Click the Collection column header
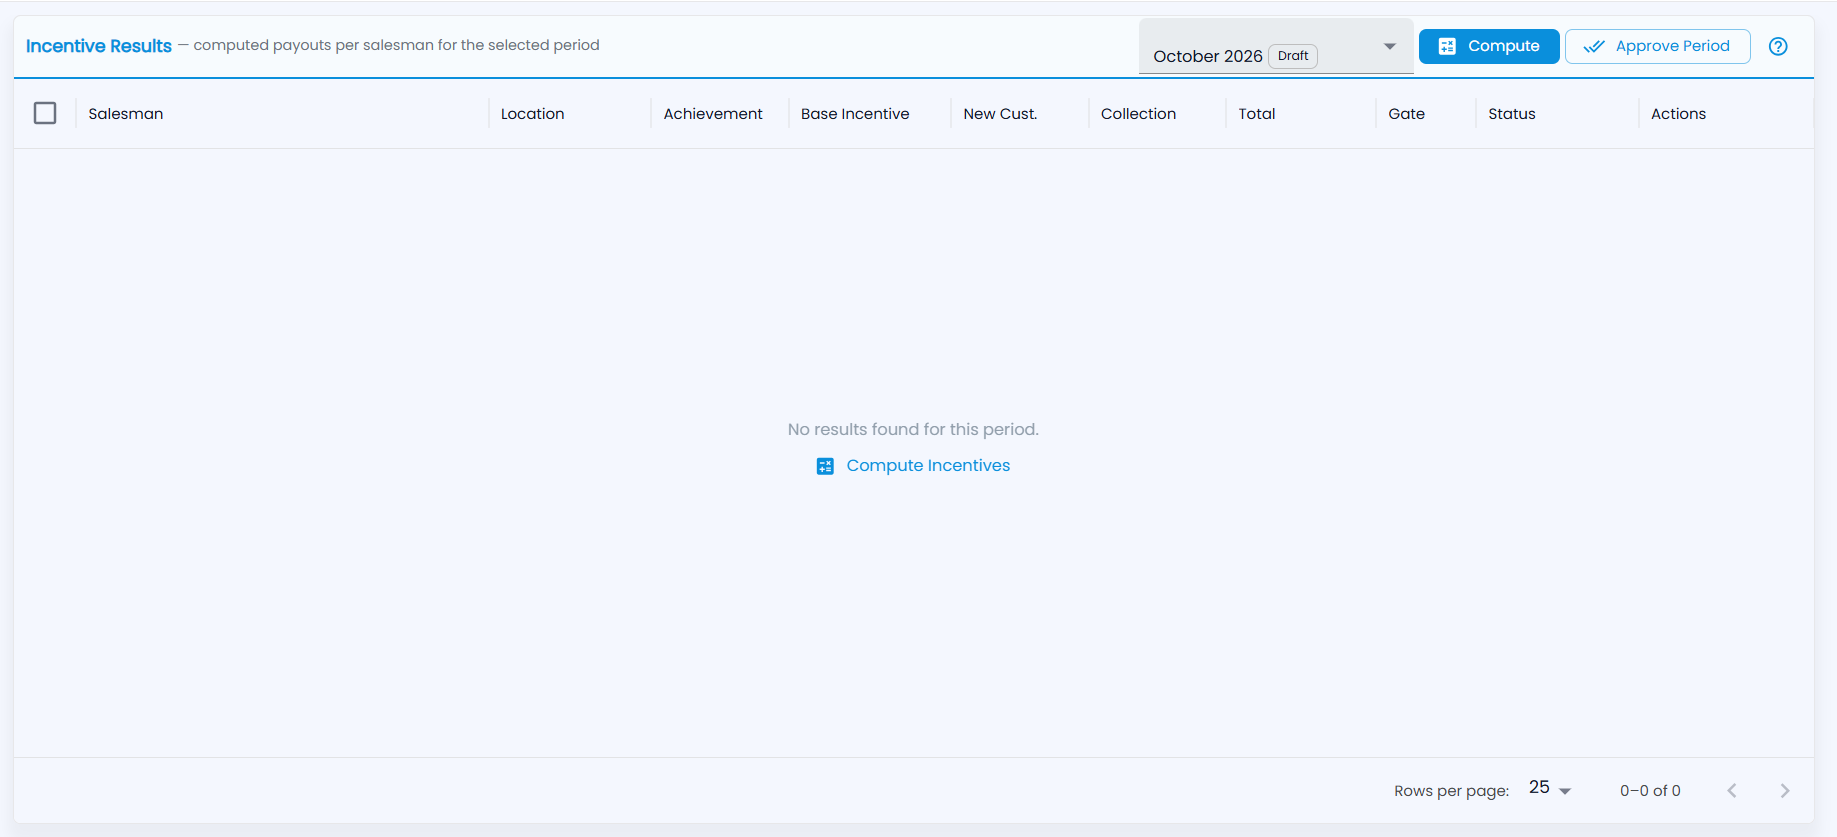 pos(1138,114)
